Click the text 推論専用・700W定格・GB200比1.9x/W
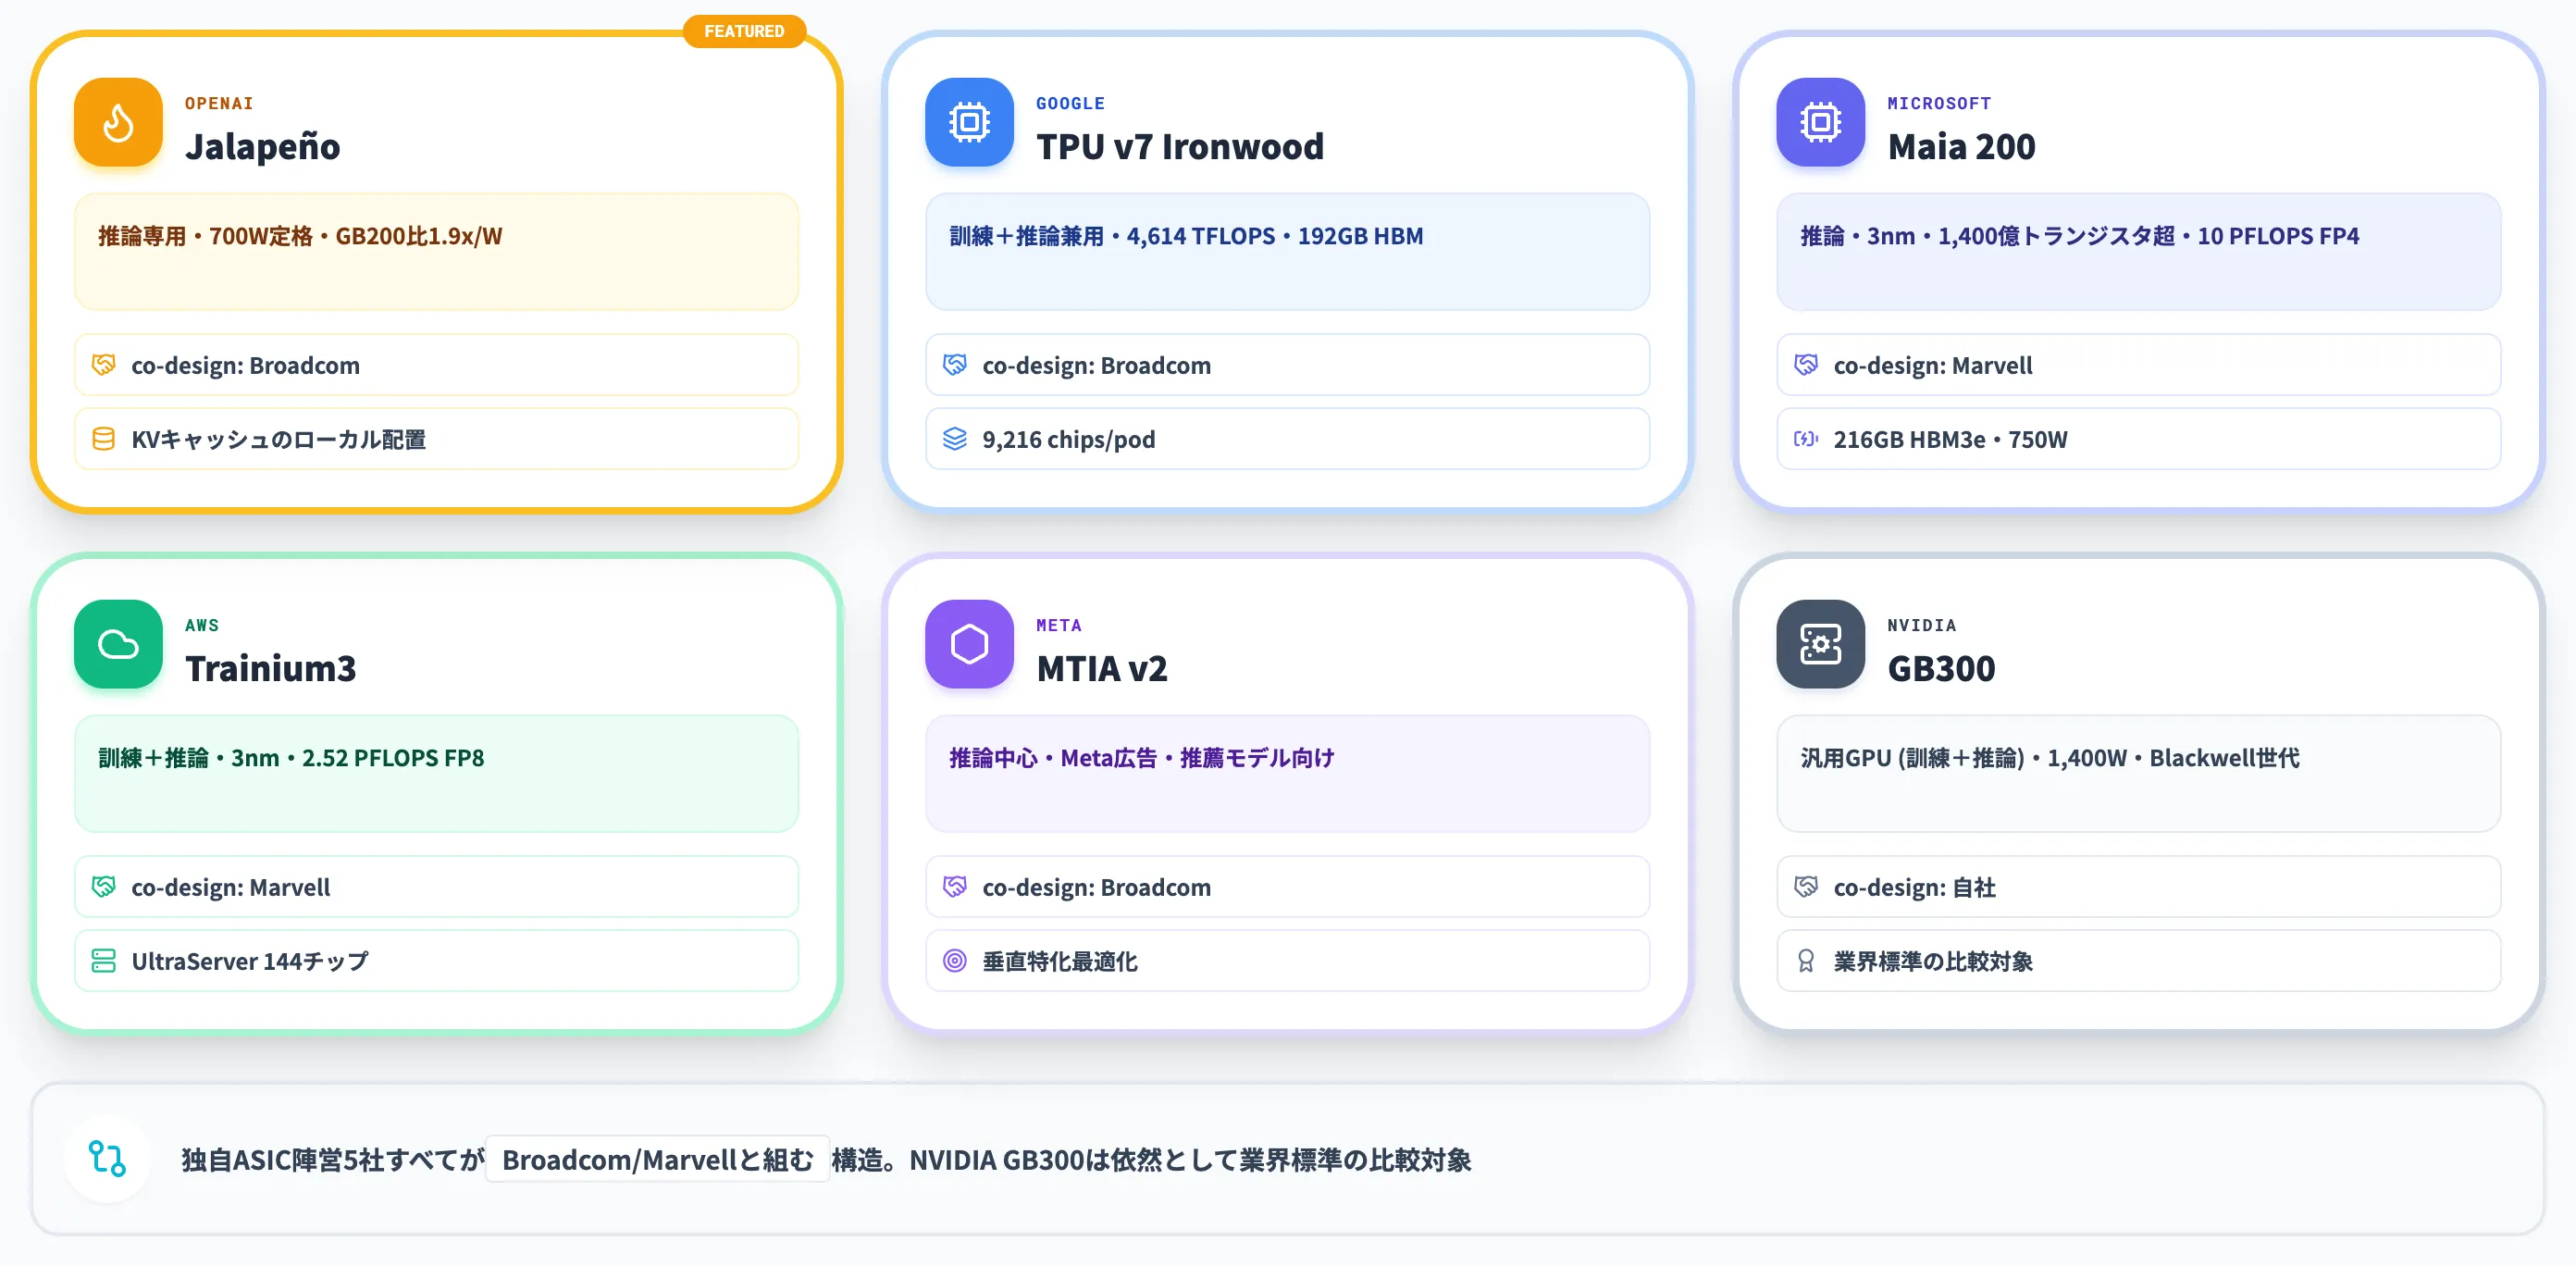 coord(300,236)
